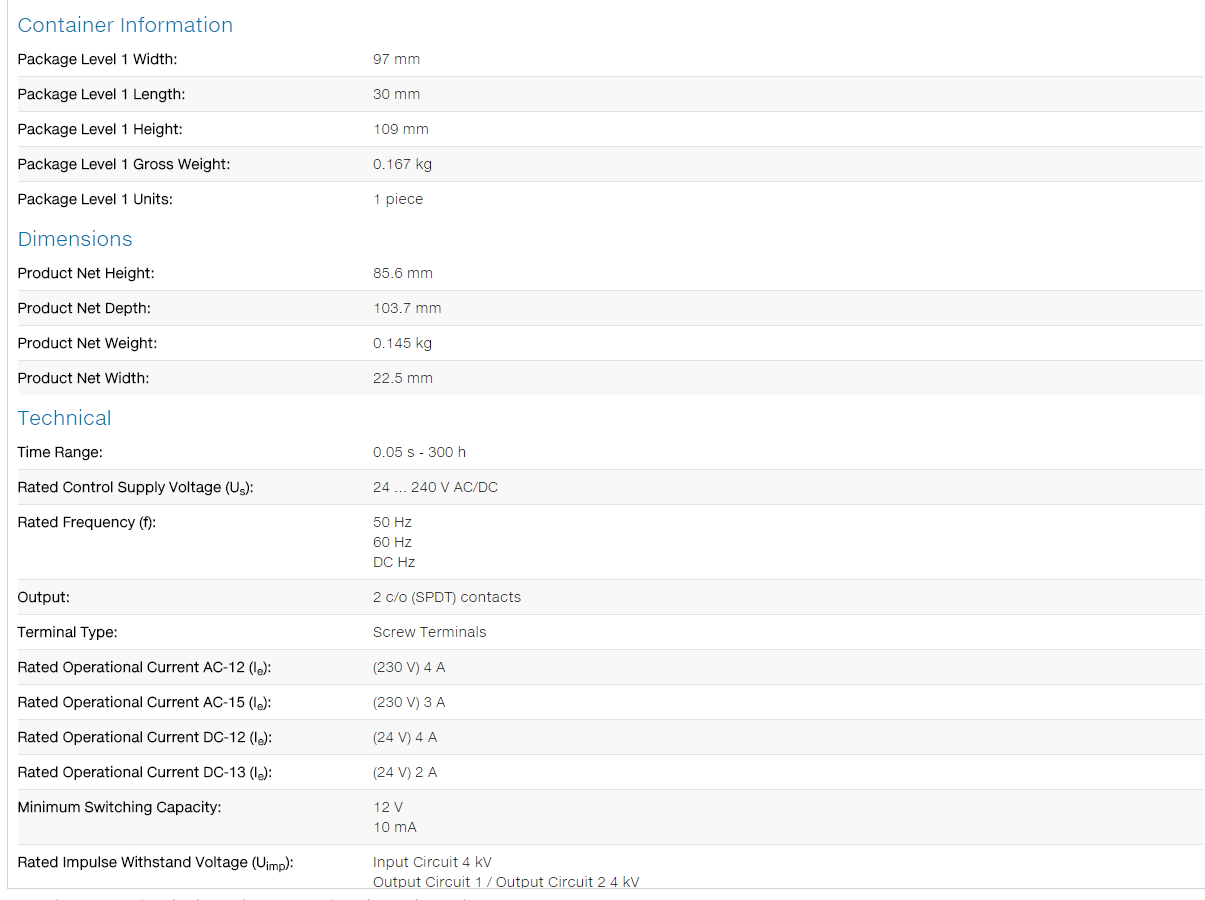
Task: Select the Rated Control Supply Voltage label
Action: click(x=135, y=488)
